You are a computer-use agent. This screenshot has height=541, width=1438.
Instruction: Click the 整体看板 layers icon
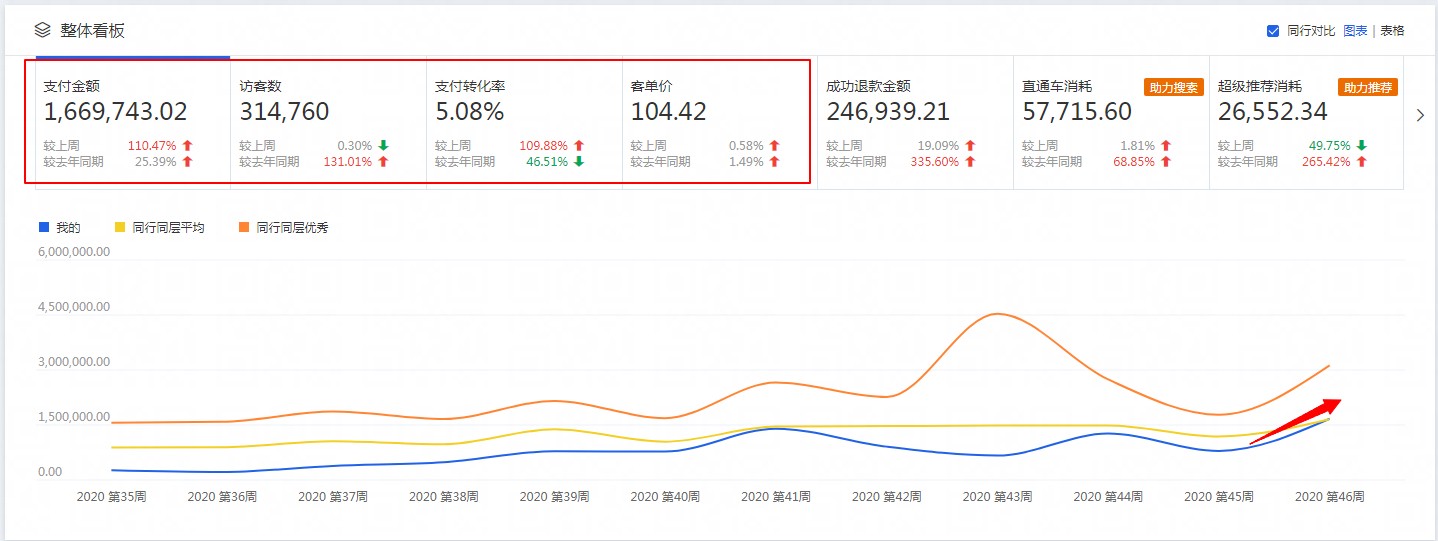[x=42, y=30]
